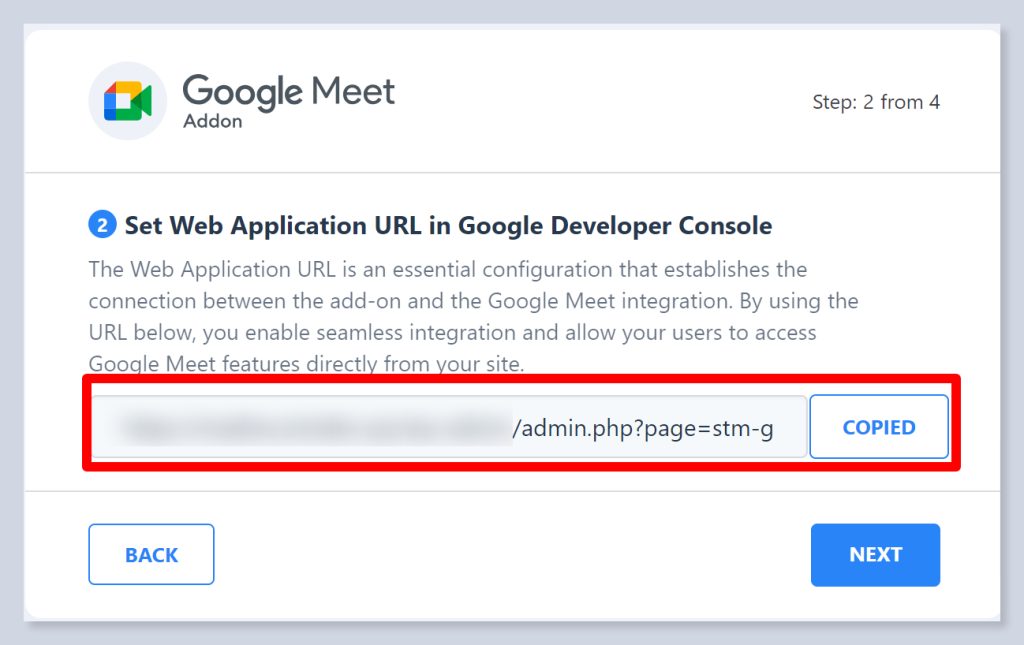The height and width of the screenshot is (645, 1024).
Task: Click the line 'Google Meet features directly from your site'
Action: 306,364
